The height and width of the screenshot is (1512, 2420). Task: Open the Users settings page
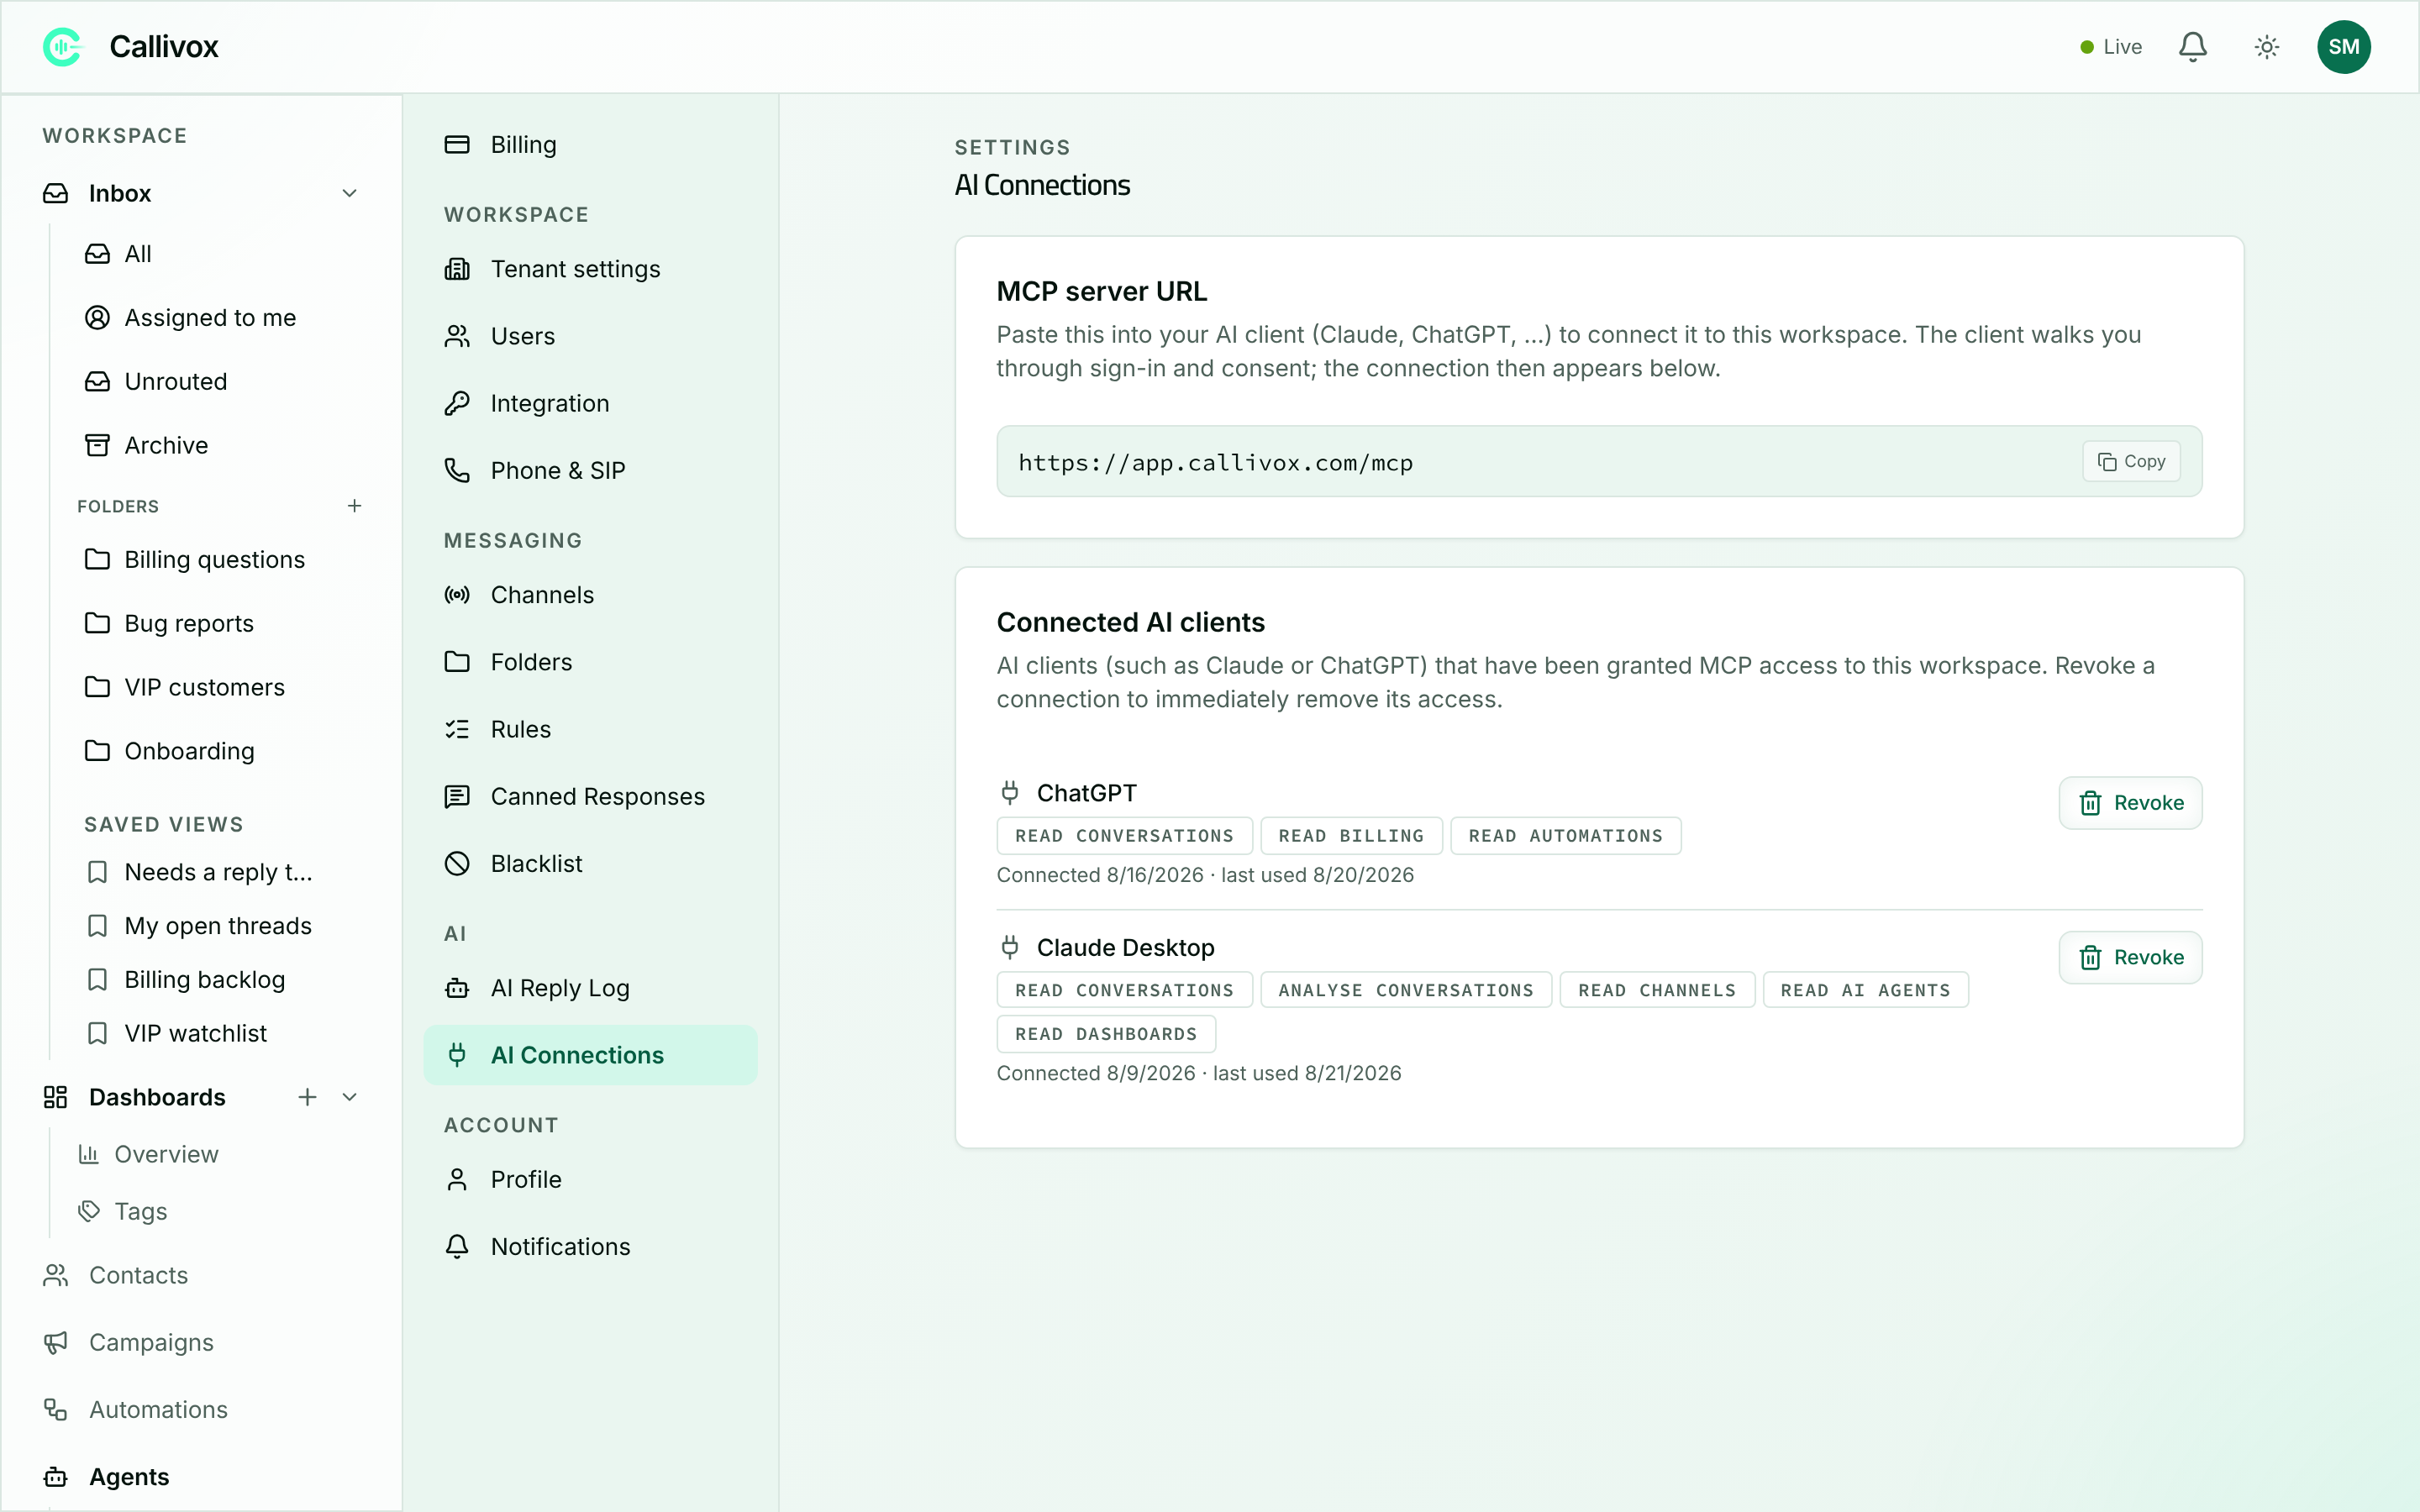point(590,336)
